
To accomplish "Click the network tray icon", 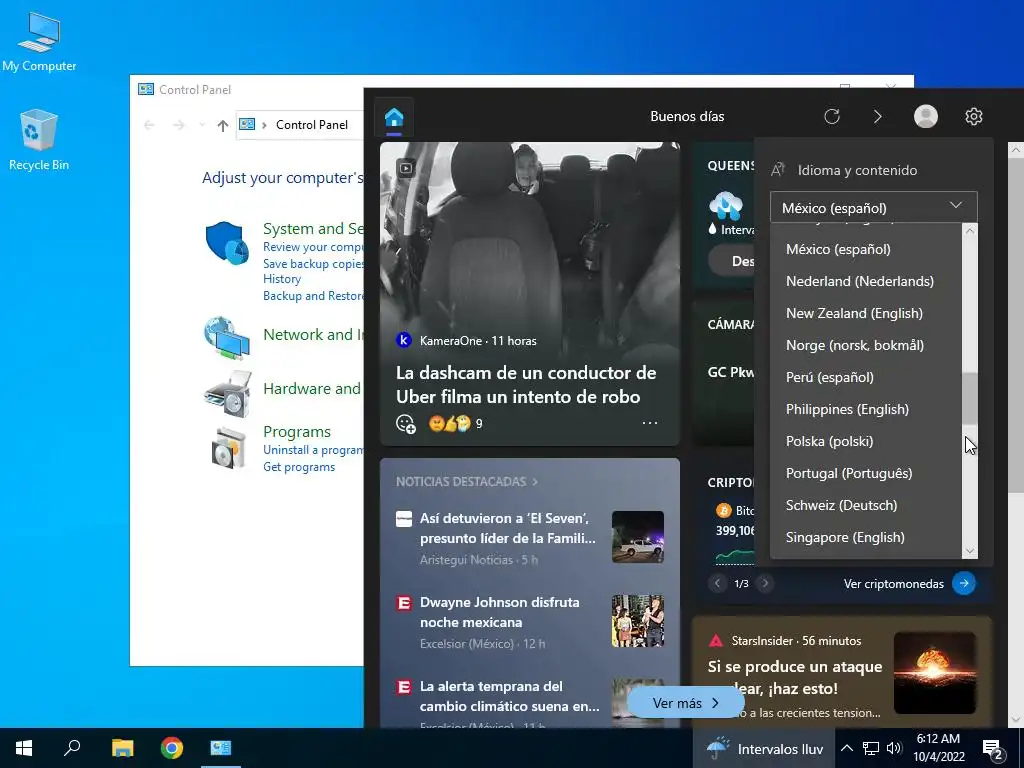I will click(871, 748).
